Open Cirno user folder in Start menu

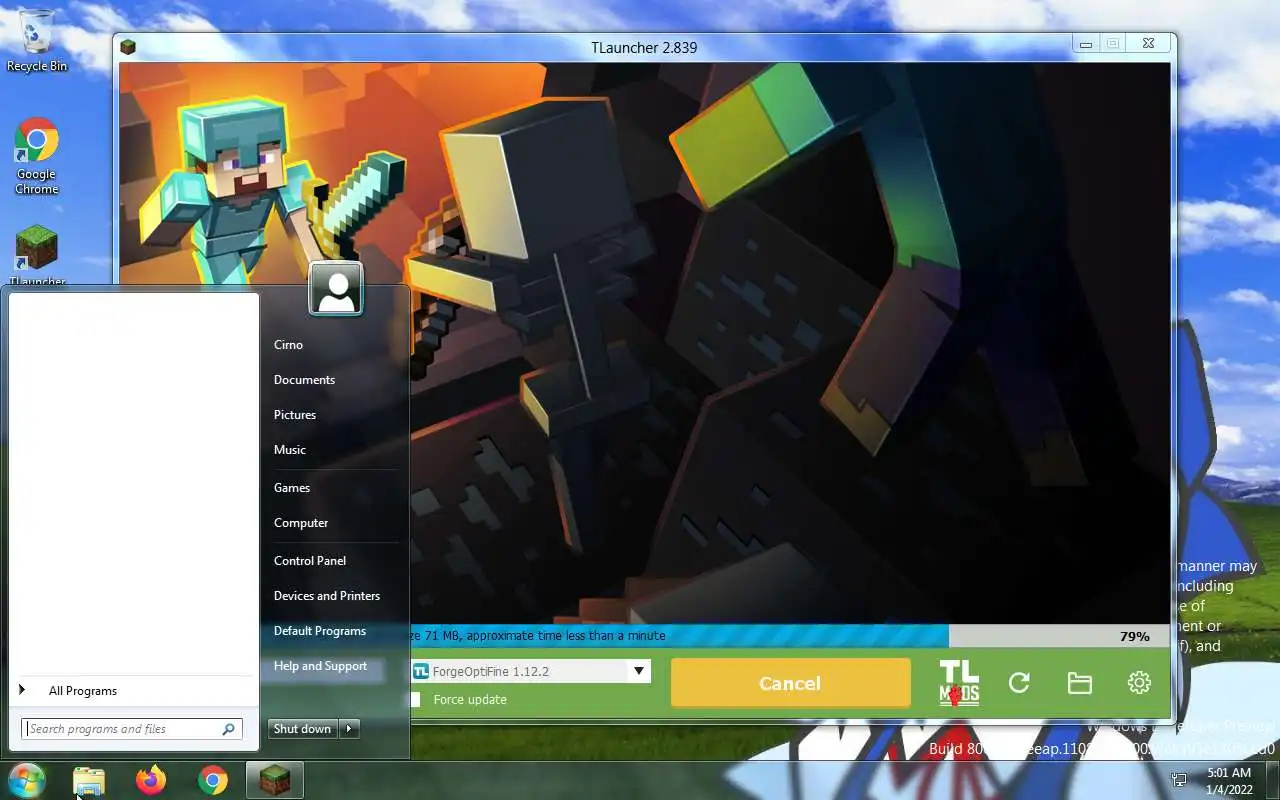click(x=288, y=344)
